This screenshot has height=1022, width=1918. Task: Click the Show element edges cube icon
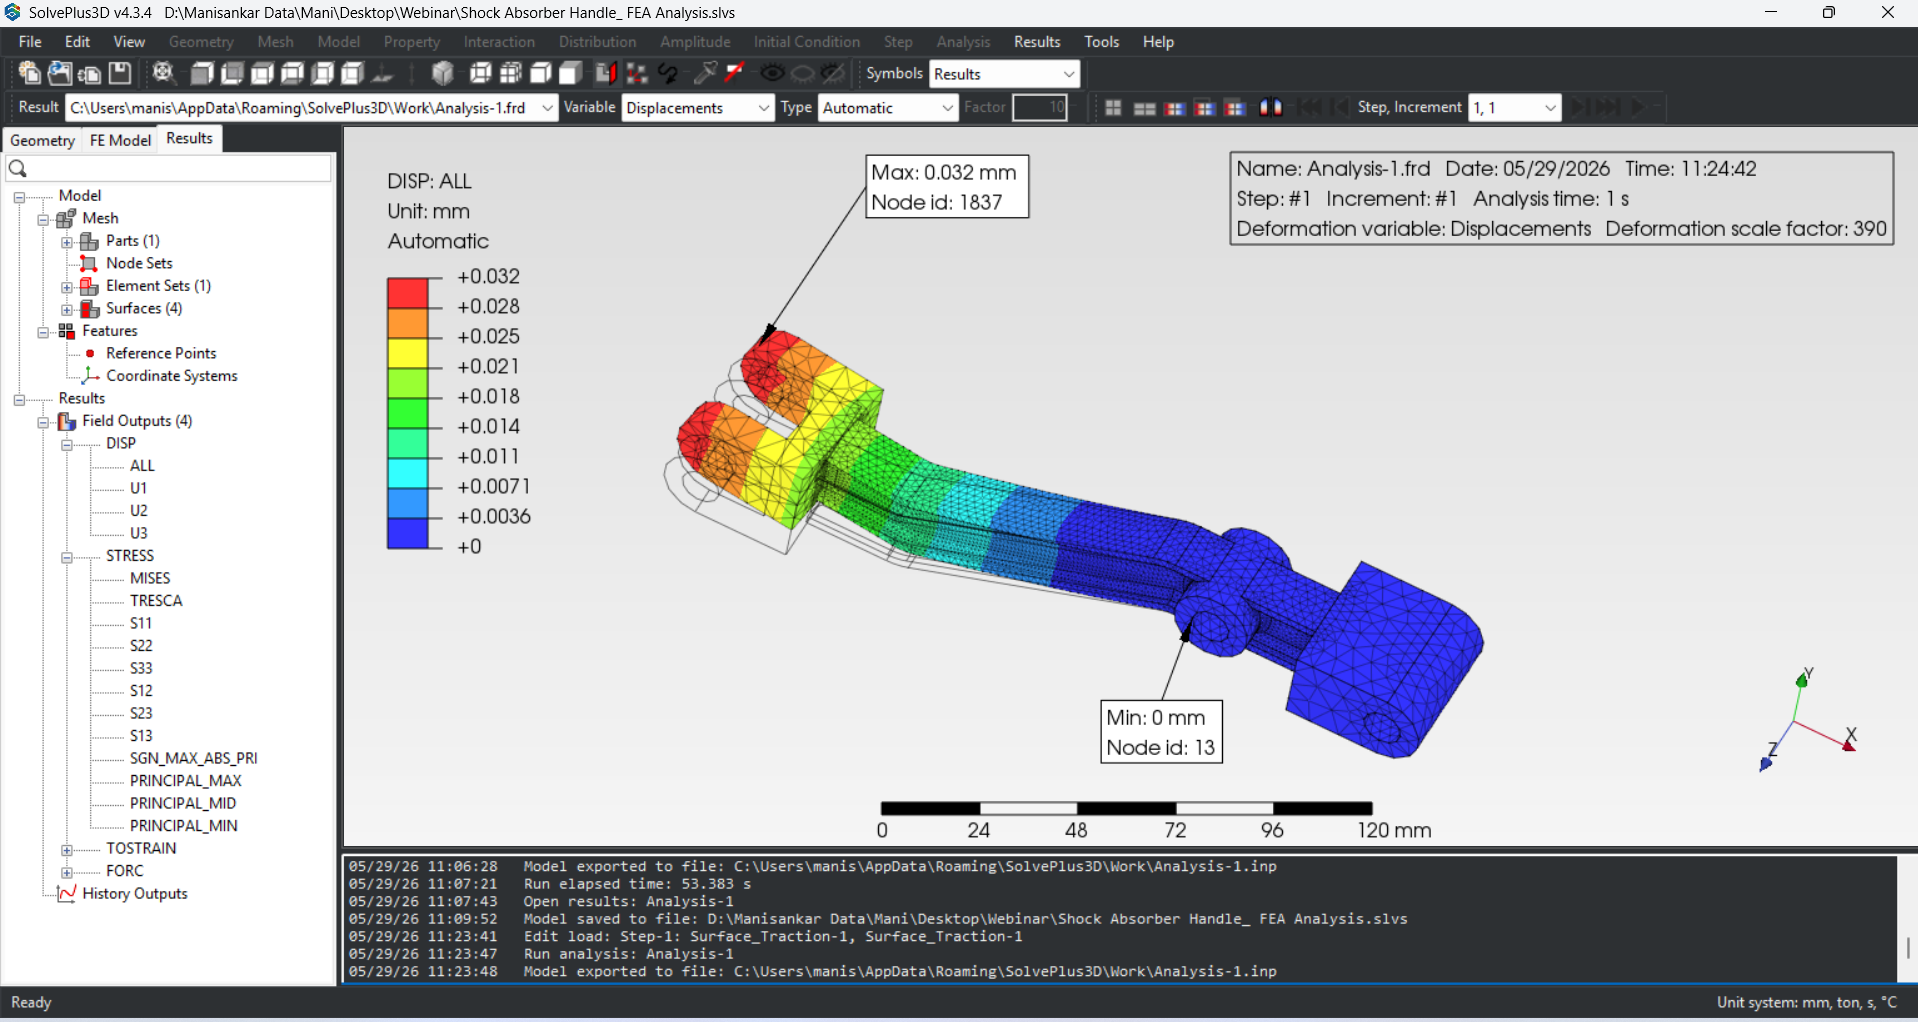[511, 73]
